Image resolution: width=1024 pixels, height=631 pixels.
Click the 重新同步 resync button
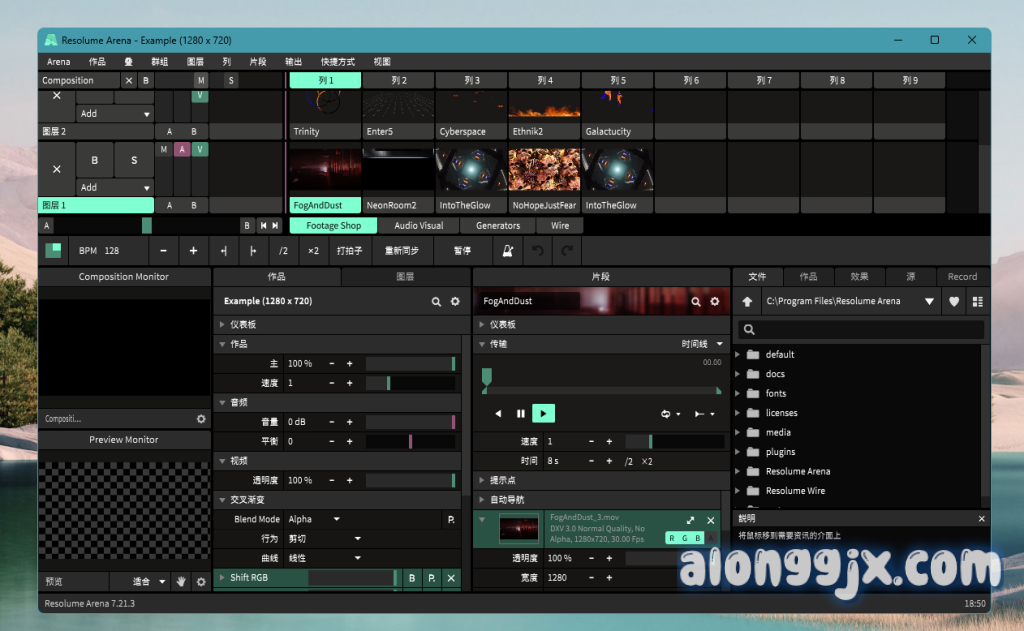click(x=402, y=251)
